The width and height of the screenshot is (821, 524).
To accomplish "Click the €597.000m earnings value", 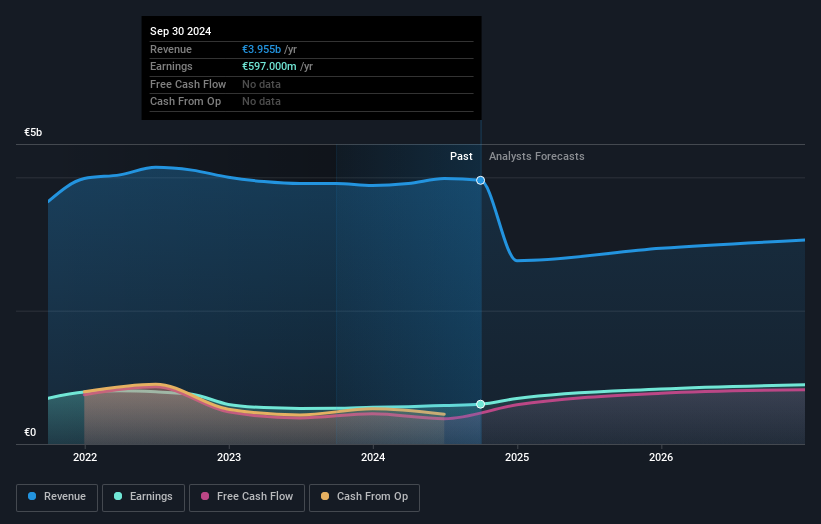I will [269, 66].
